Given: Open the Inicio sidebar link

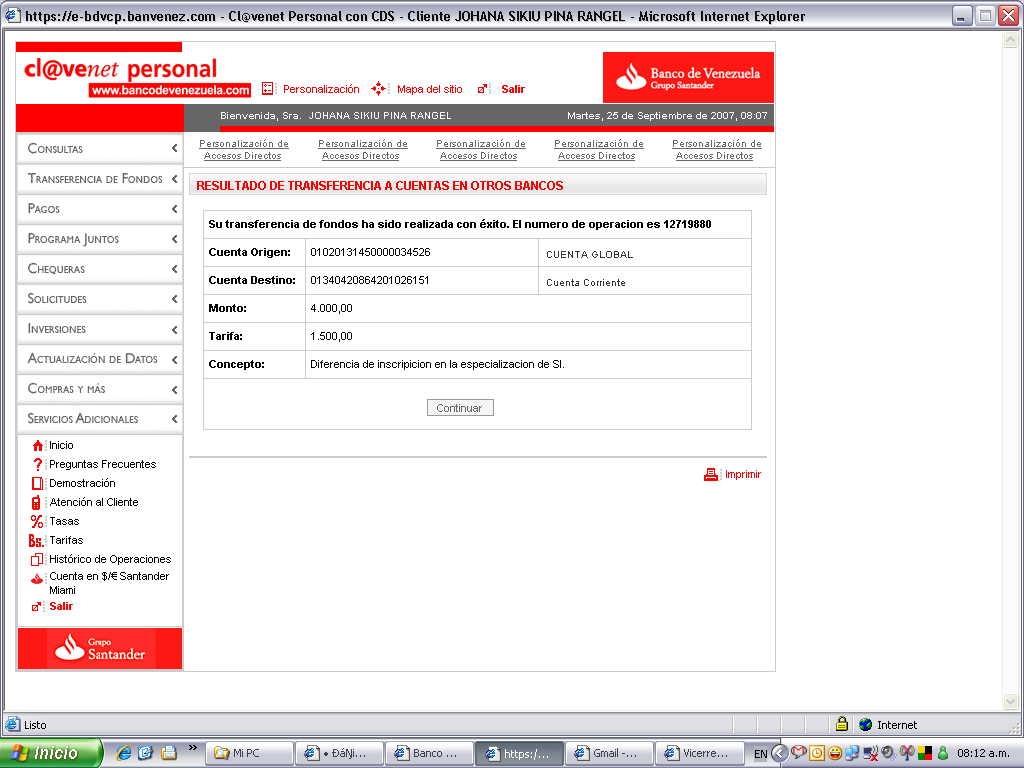Looking at the screenshot, I should click(x=61, y=445).
